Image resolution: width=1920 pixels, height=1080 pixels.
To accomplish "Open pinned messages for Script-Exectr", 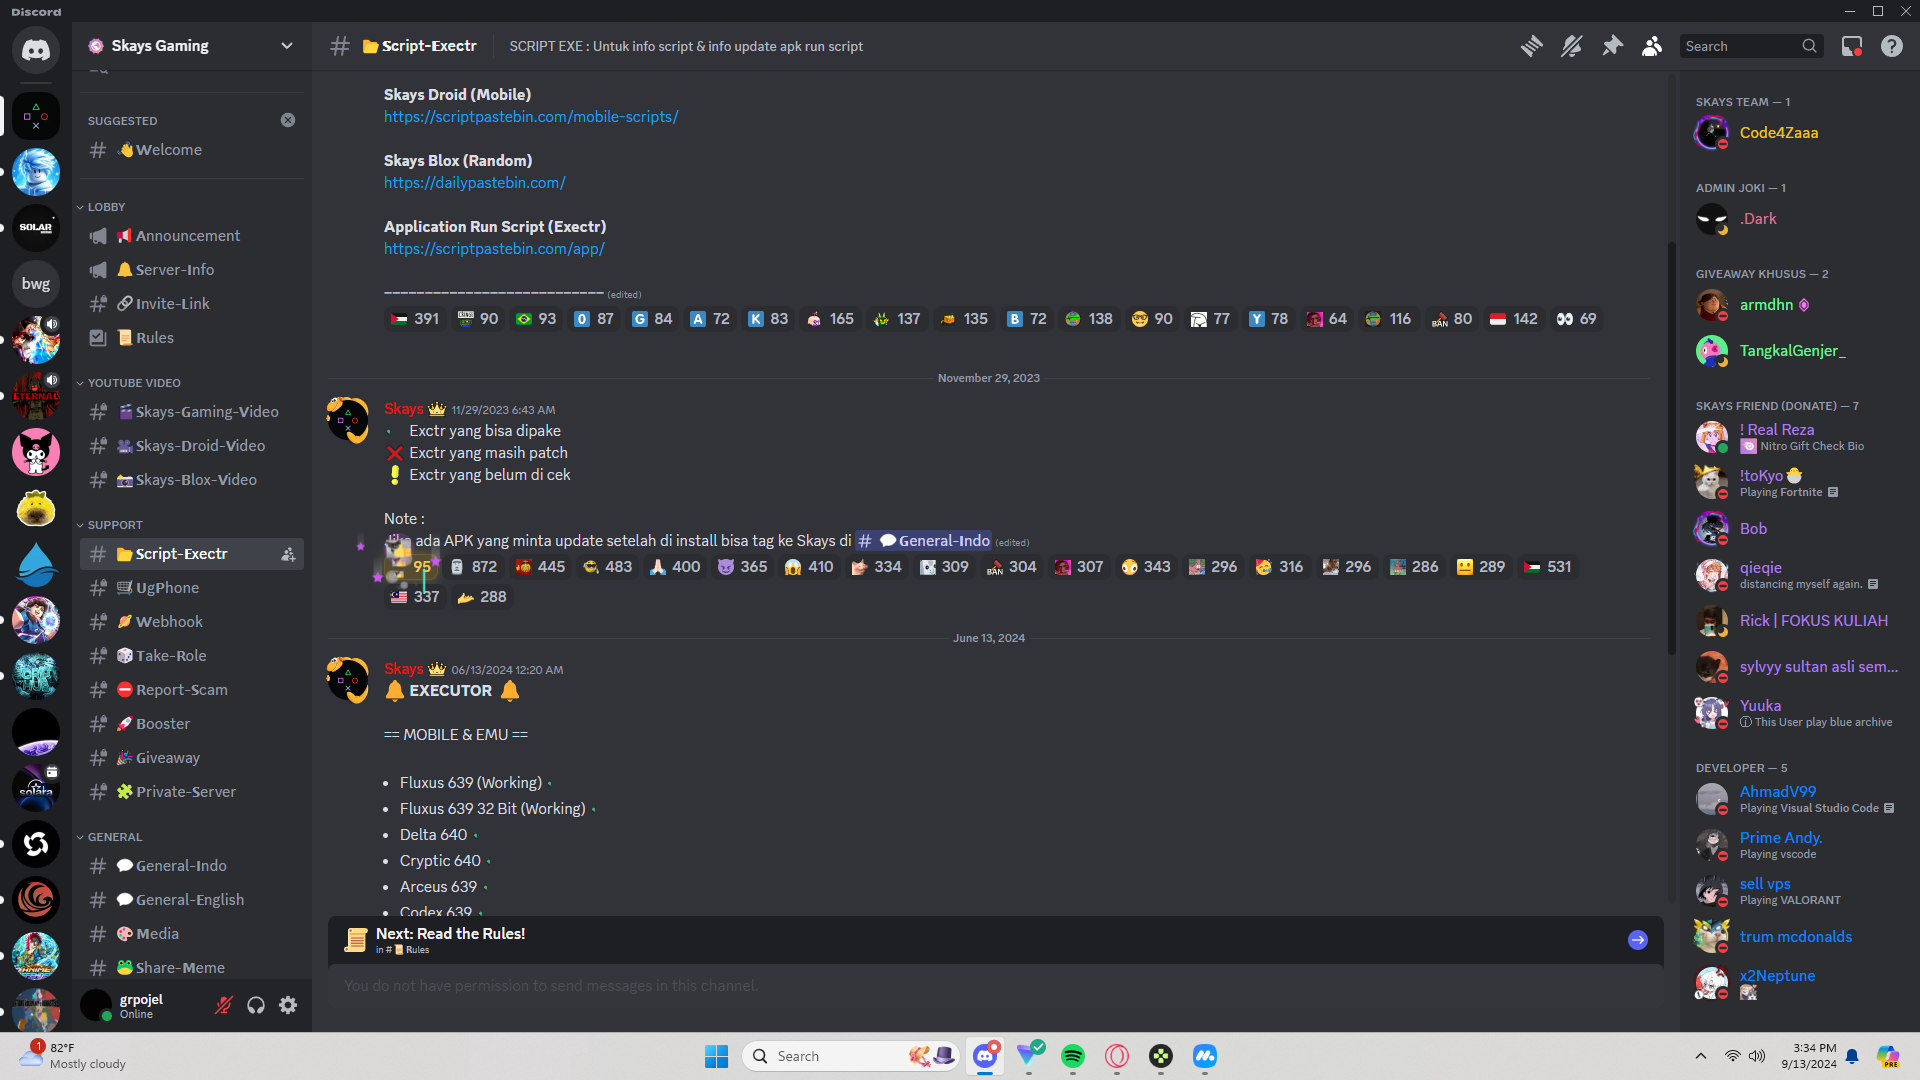I will [x=1612, y=46].
